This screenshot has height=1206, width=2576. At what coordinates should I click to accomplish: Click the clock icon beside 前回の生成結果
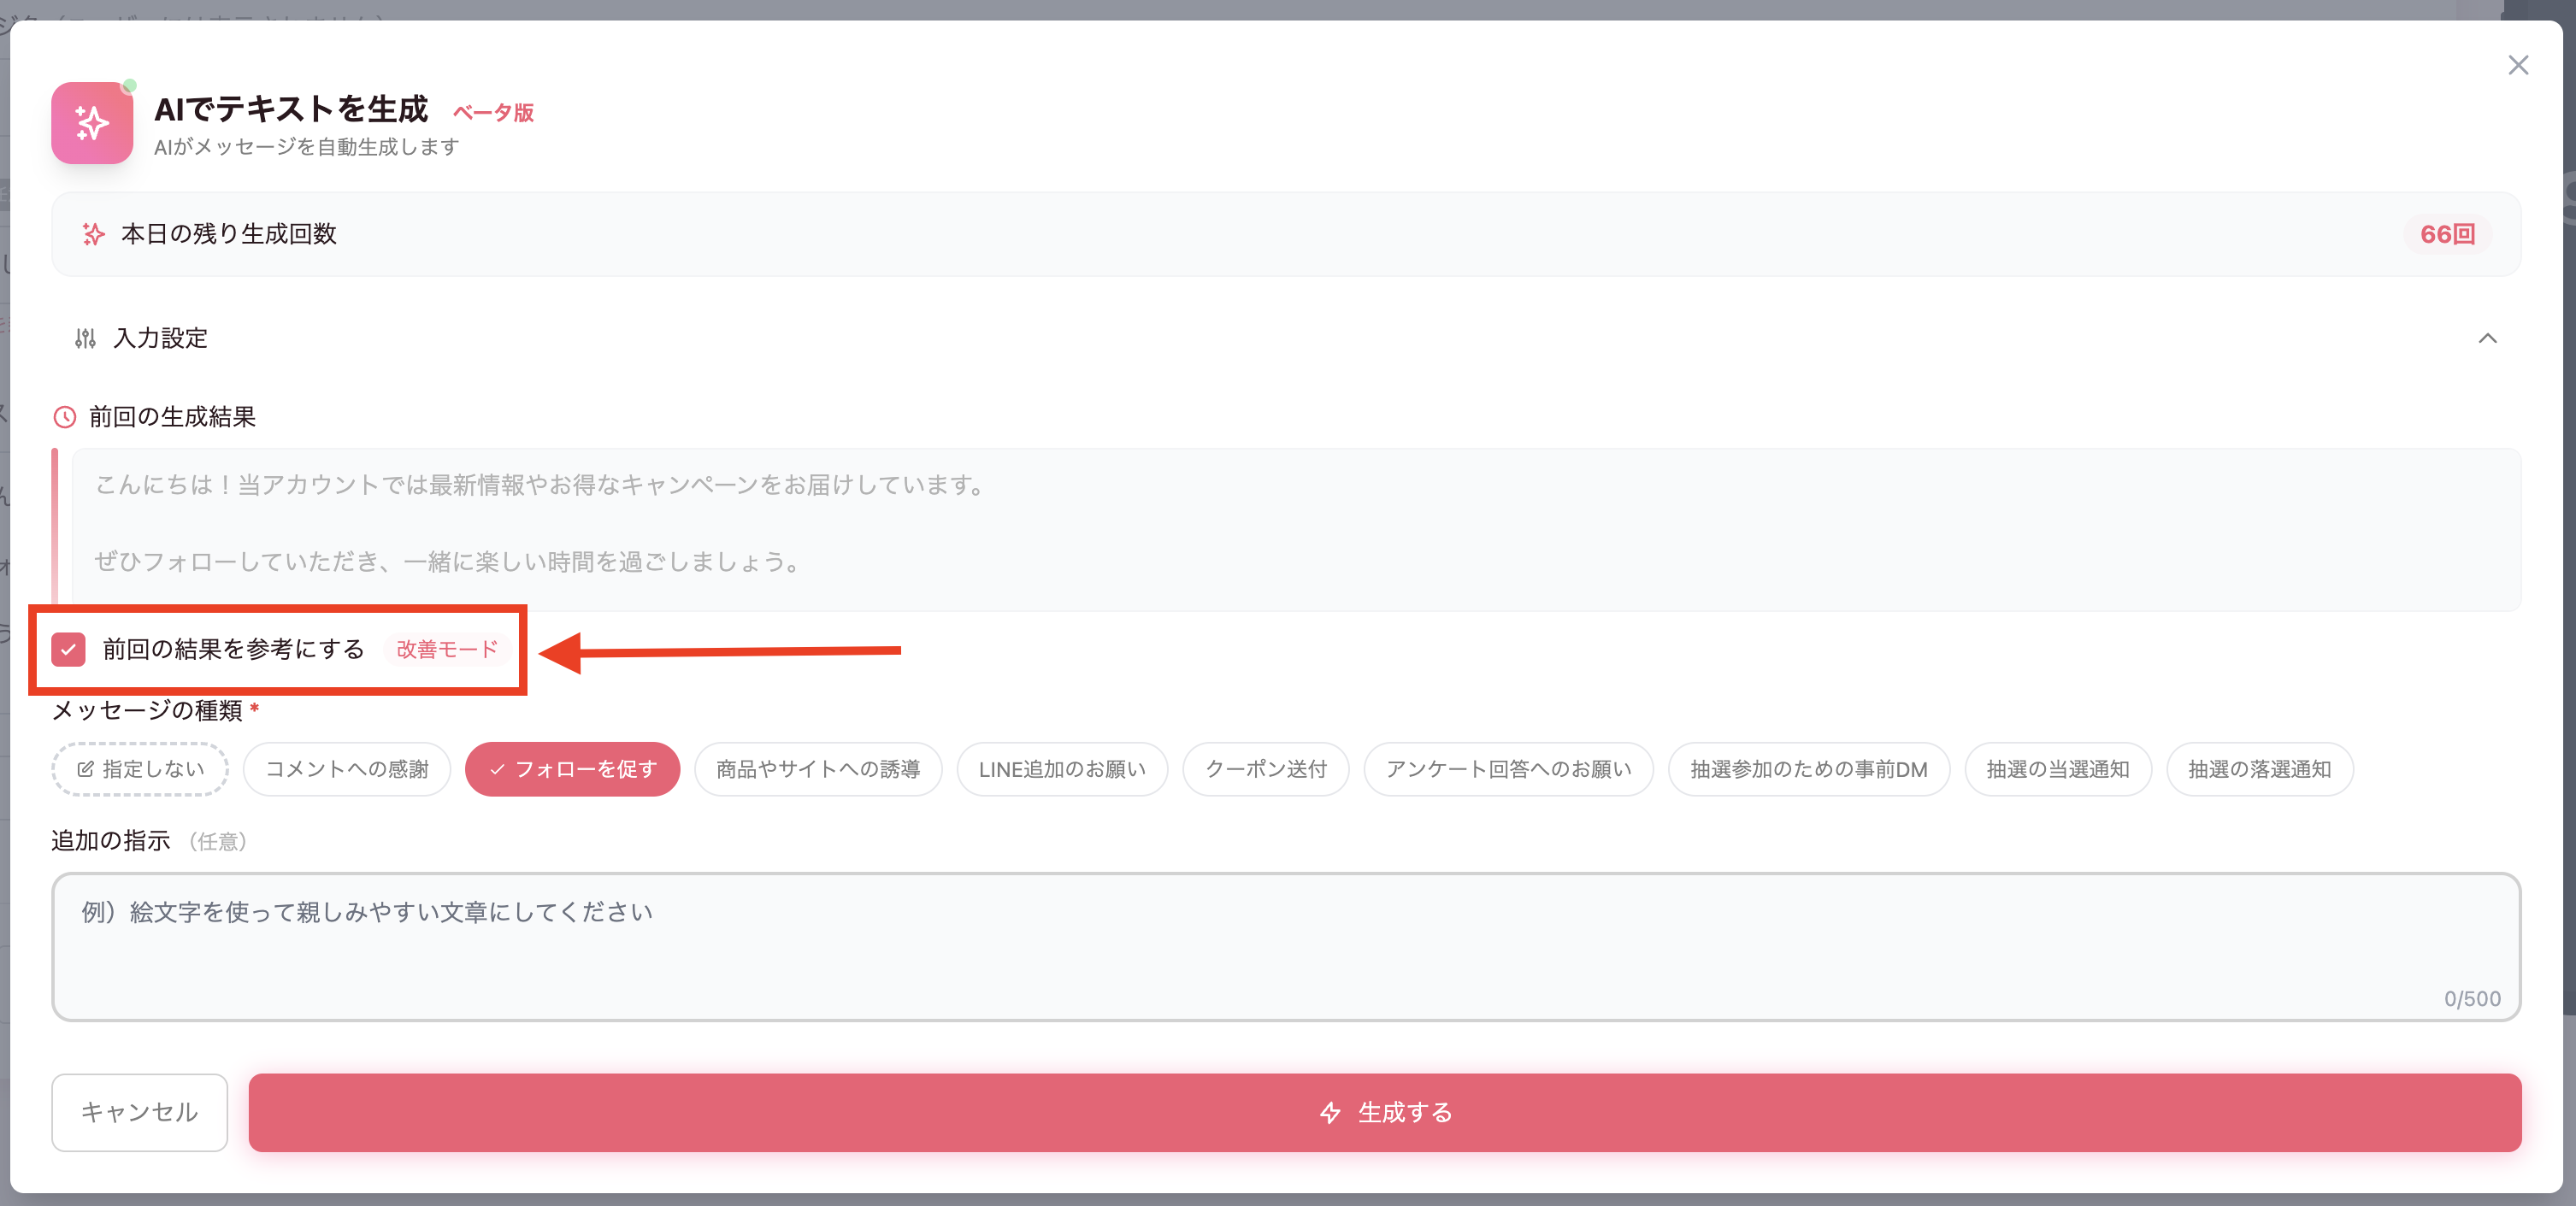(65, 417)
